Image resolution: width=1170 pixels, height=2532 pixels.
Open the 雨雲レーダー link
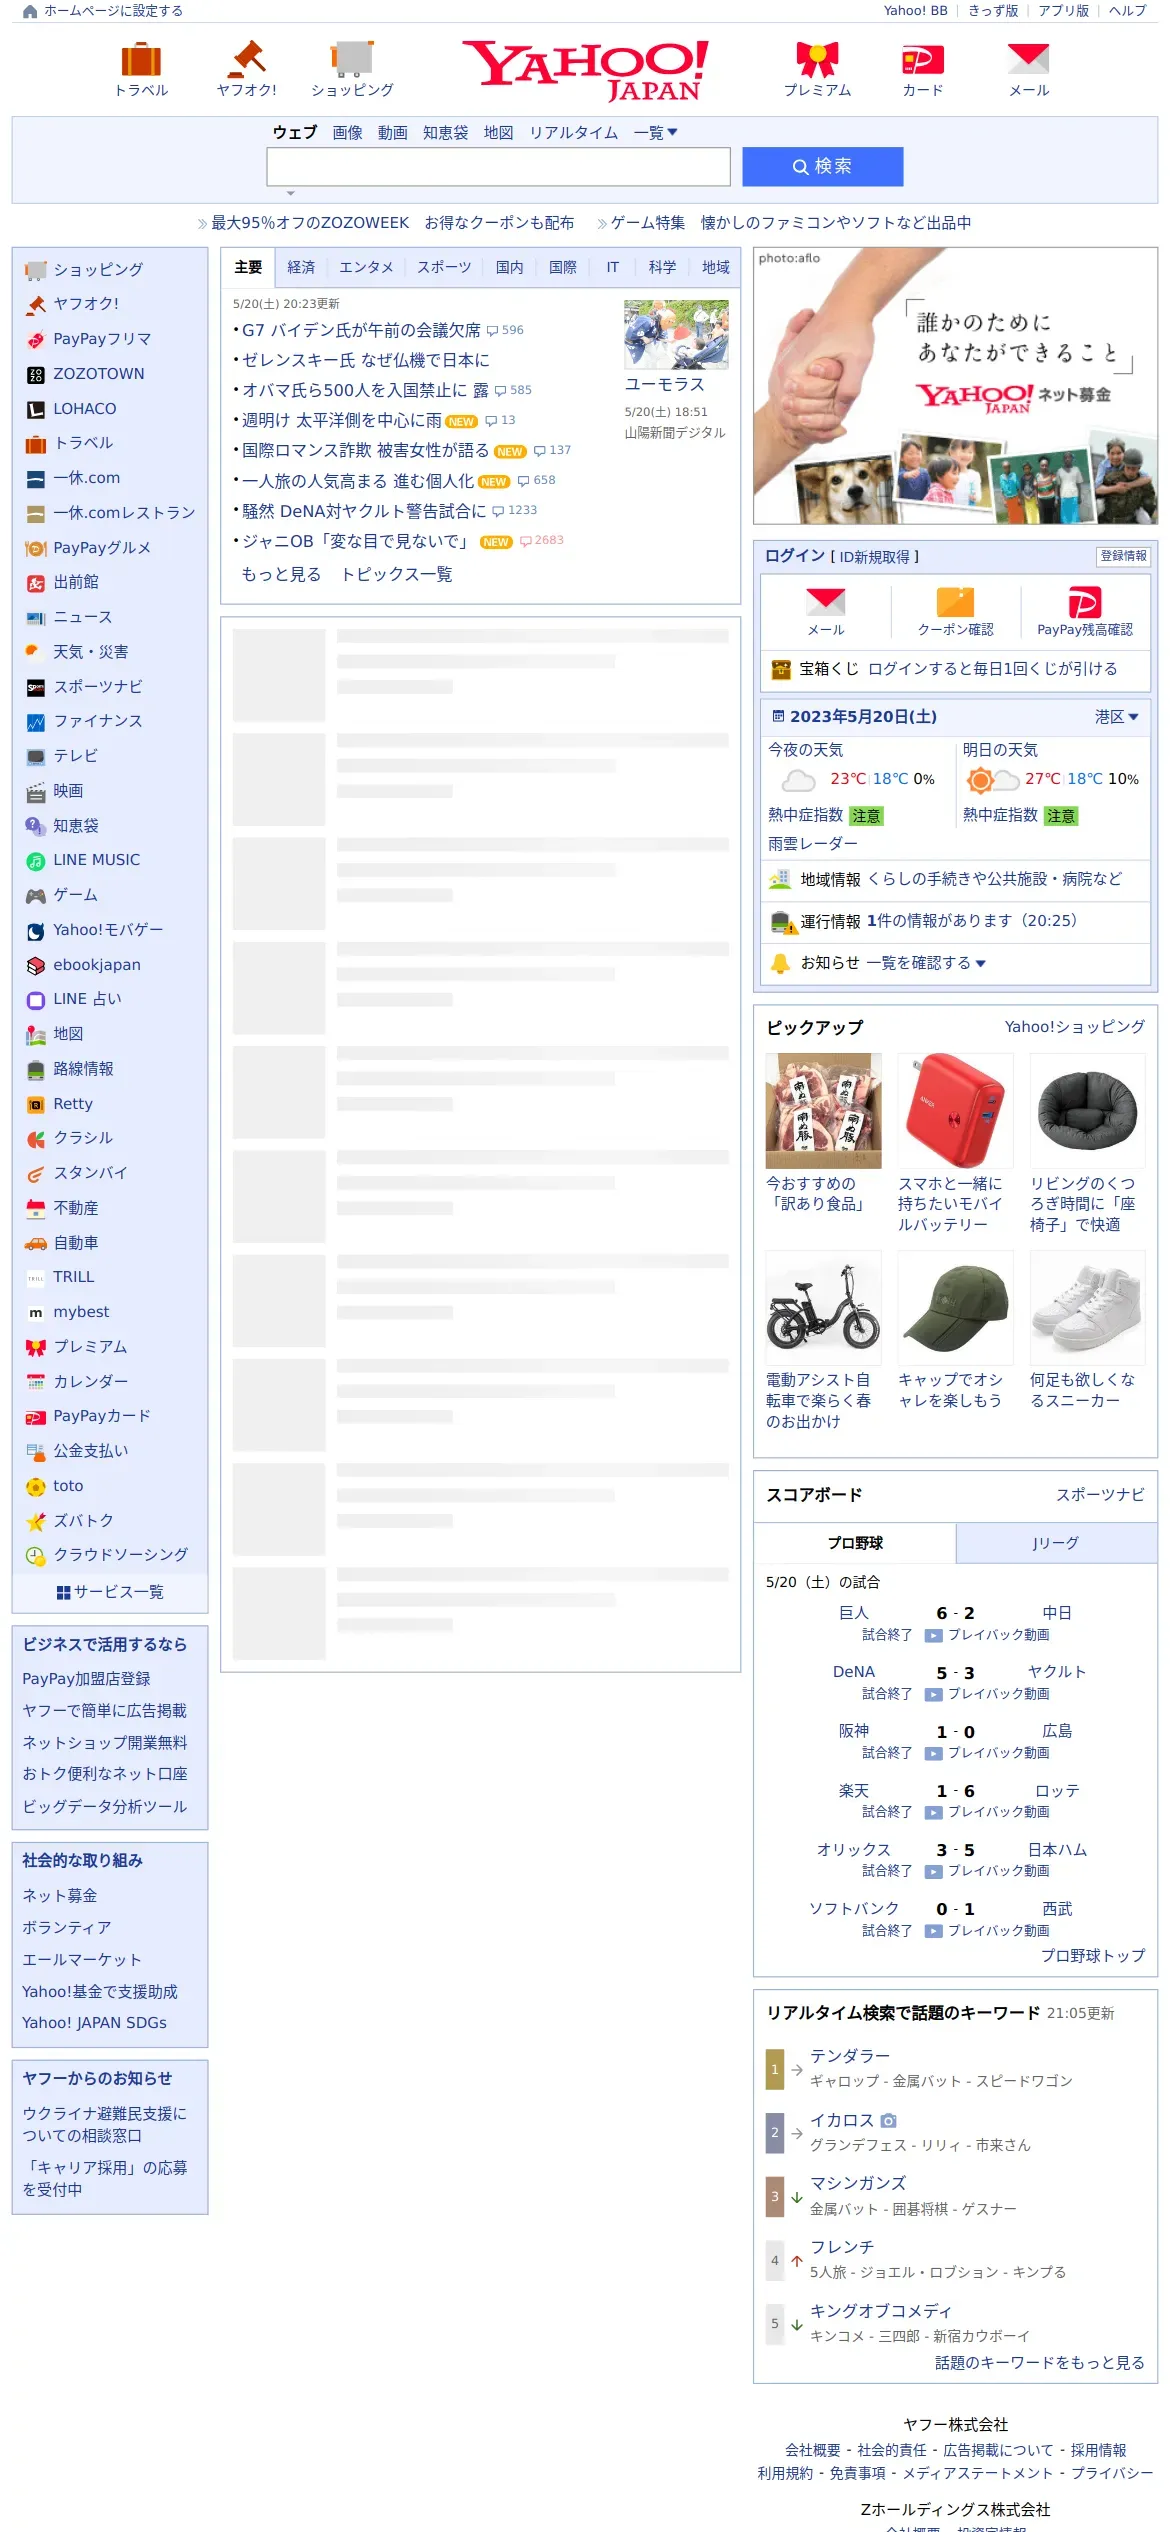pos(812,844)
